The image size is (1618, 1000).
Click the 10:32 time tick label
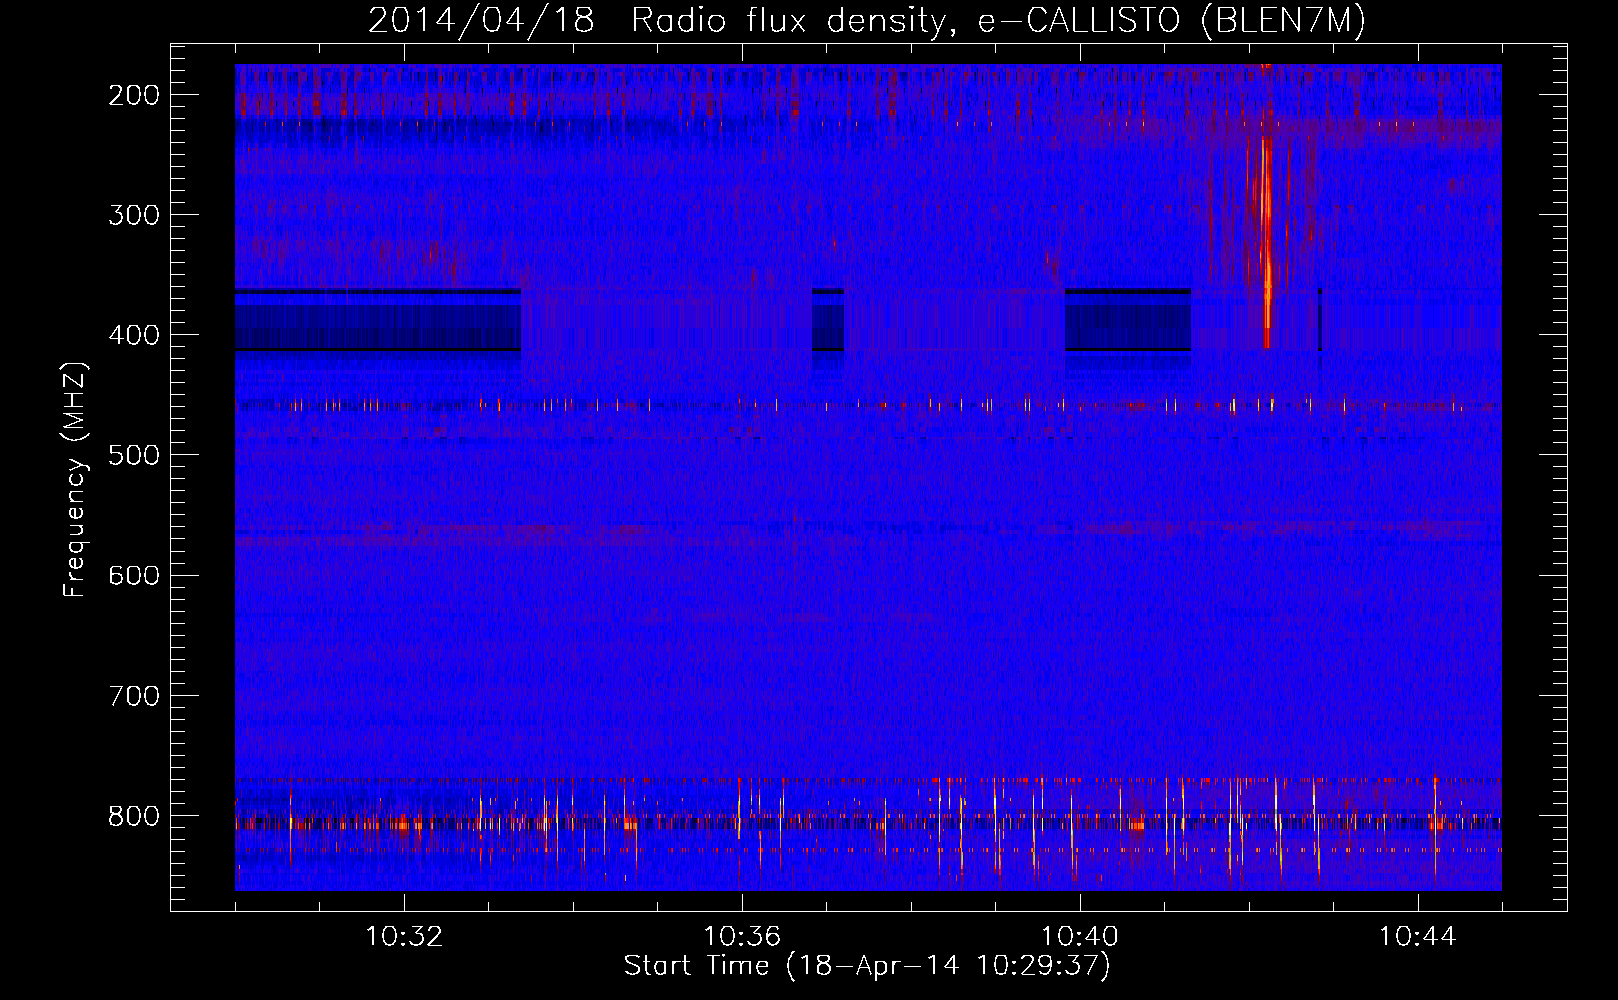[404, 937]
